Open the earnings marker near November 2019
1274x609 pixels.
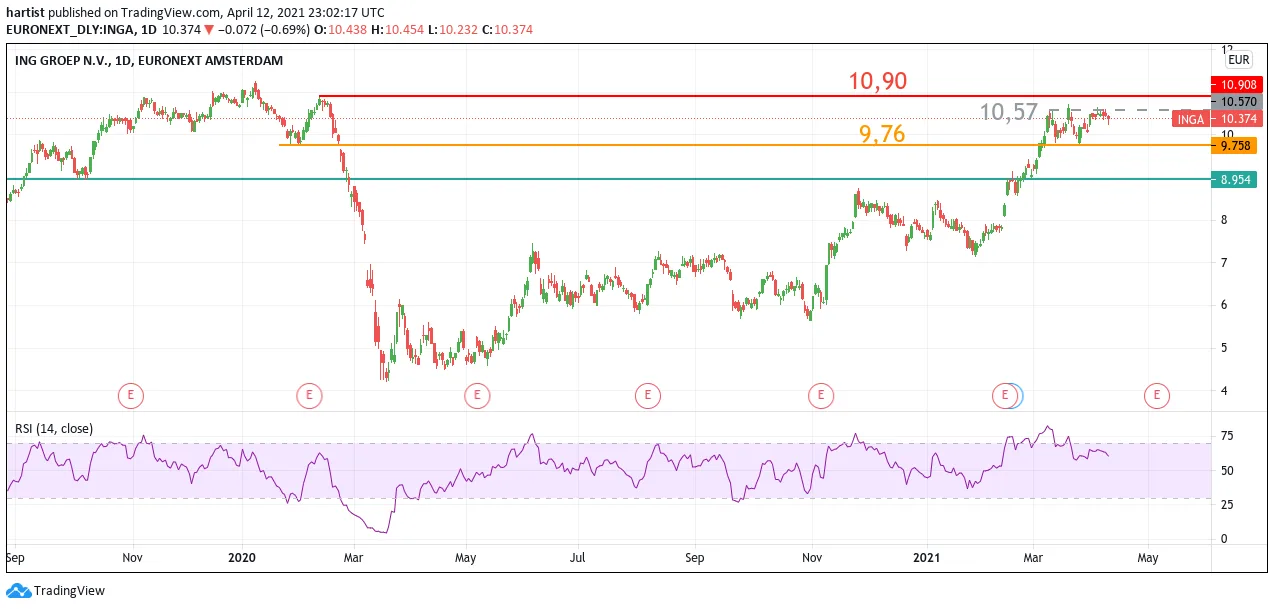coord(131,396)
